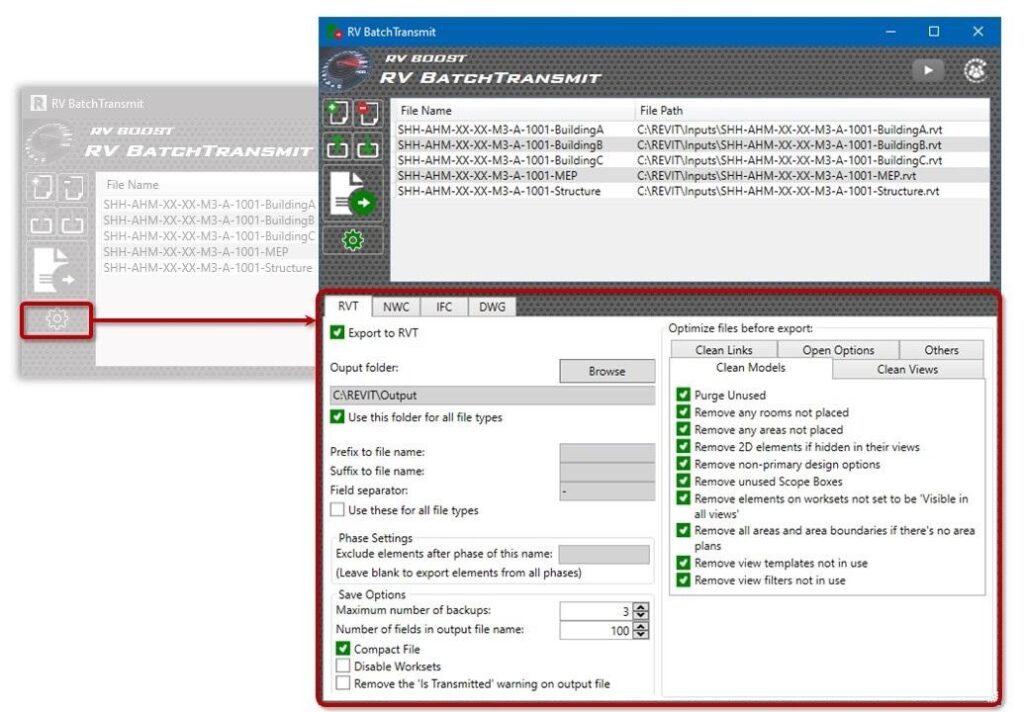The image size is (1024, 712).
Task: Click the circular paw icon in the header
Action: (x=975, y=71)
